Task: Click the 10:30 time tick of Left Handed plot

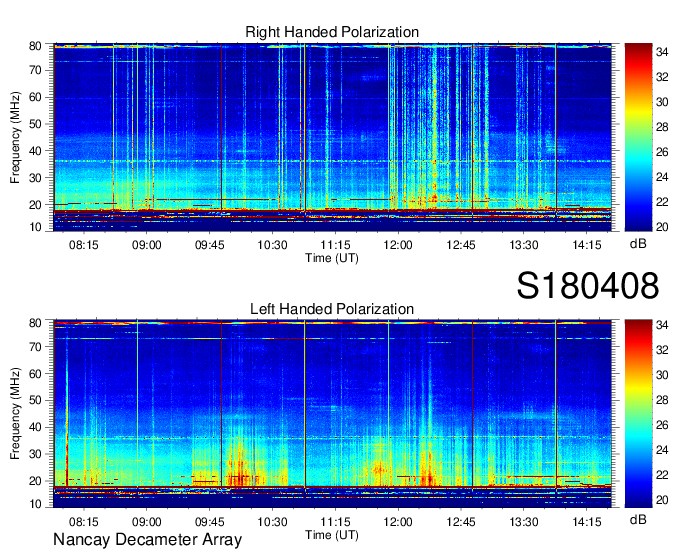Action: coord(272,522)
